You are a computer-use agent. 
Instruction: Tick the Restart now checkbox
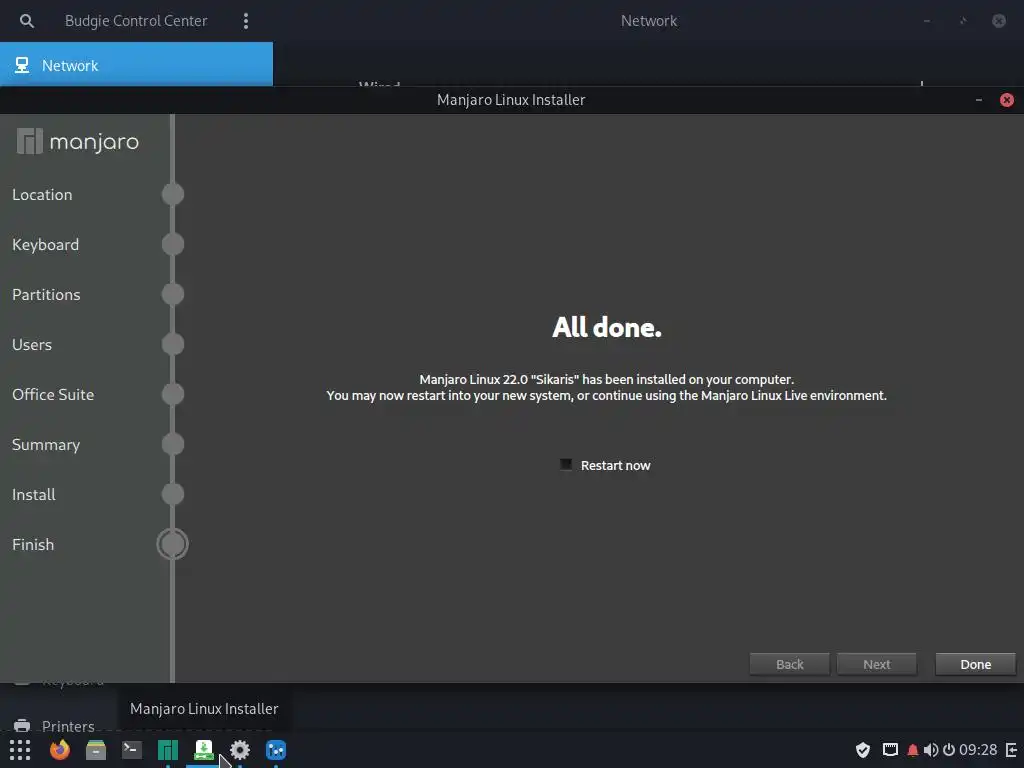pyautogui.click(x=566, y=464)
